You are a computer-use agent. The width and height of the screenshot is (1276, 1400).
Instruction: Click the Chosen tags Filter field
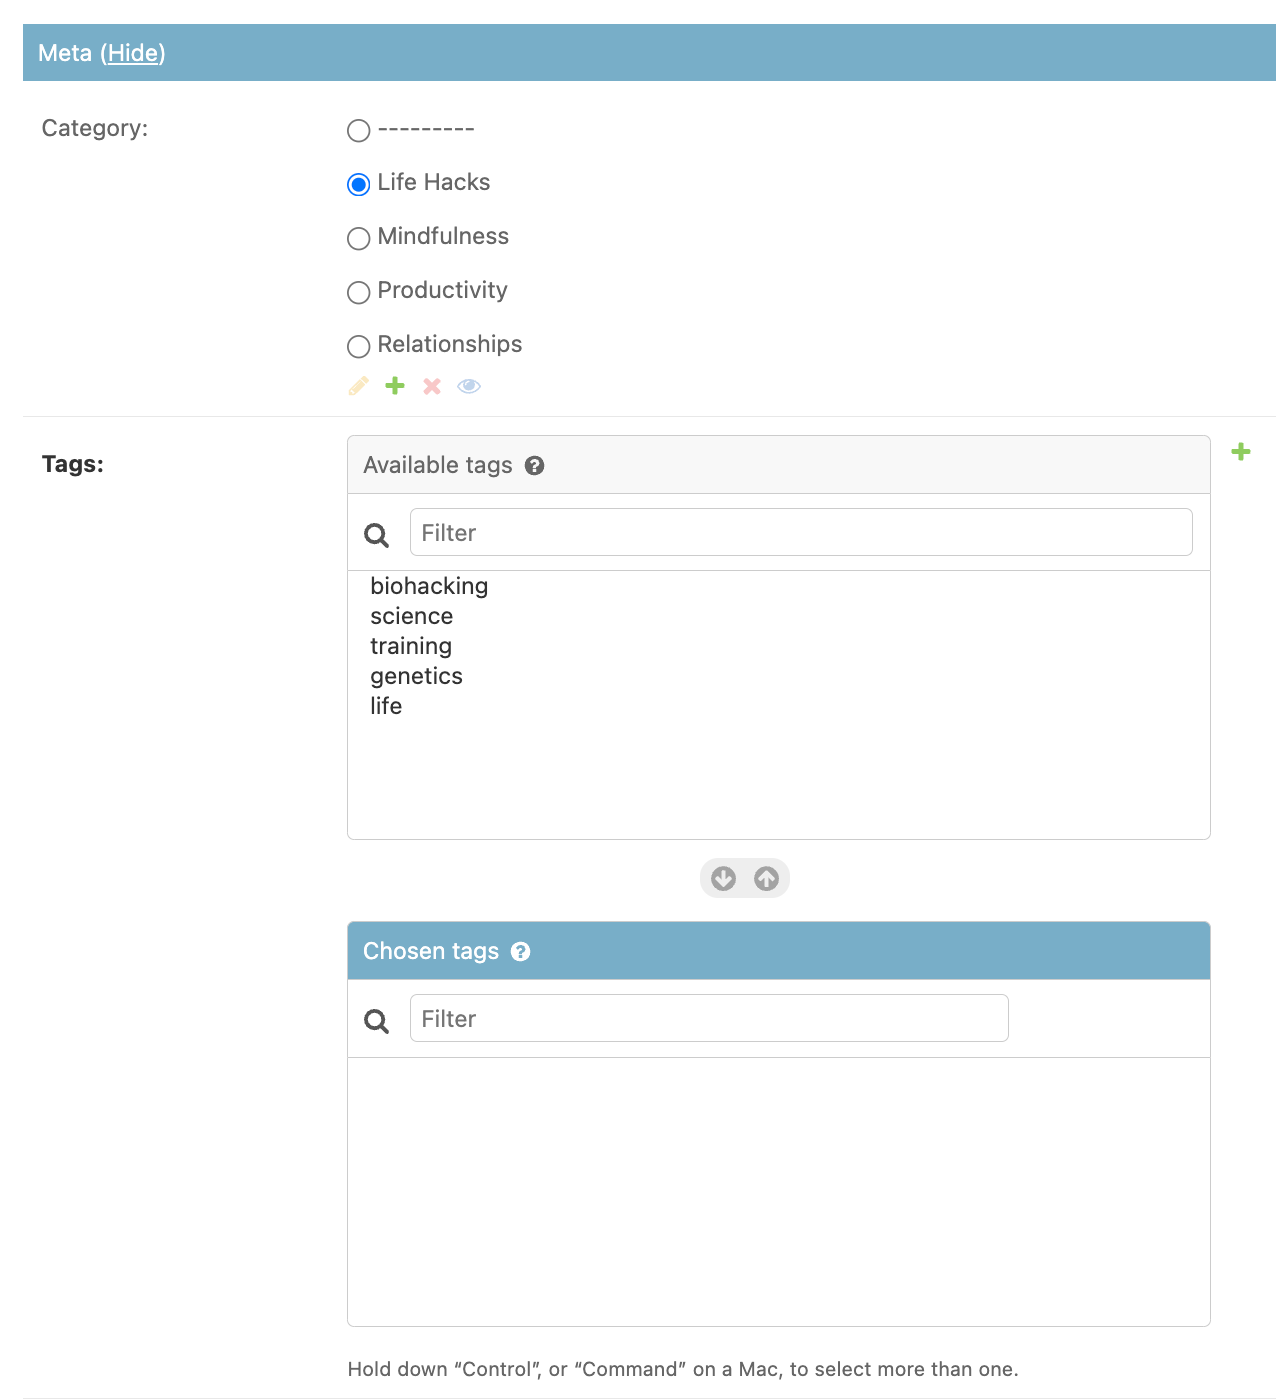[709, 1018]
